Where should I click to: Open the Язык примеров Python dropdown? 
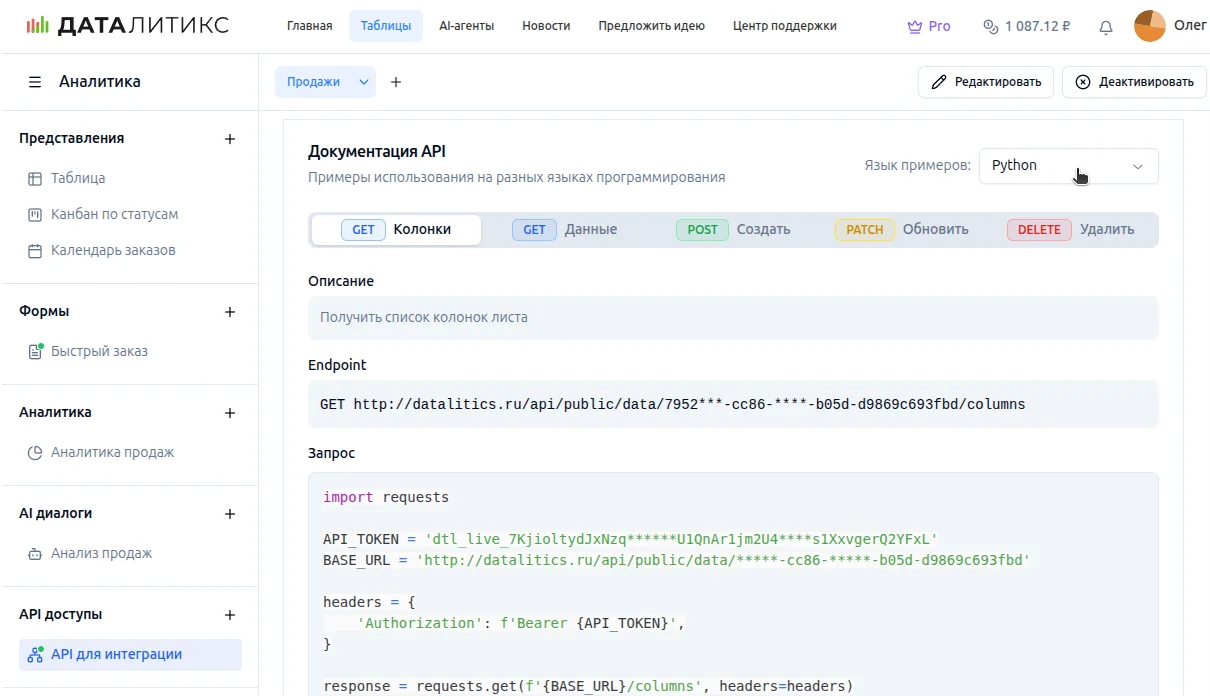click(1068, 166)
